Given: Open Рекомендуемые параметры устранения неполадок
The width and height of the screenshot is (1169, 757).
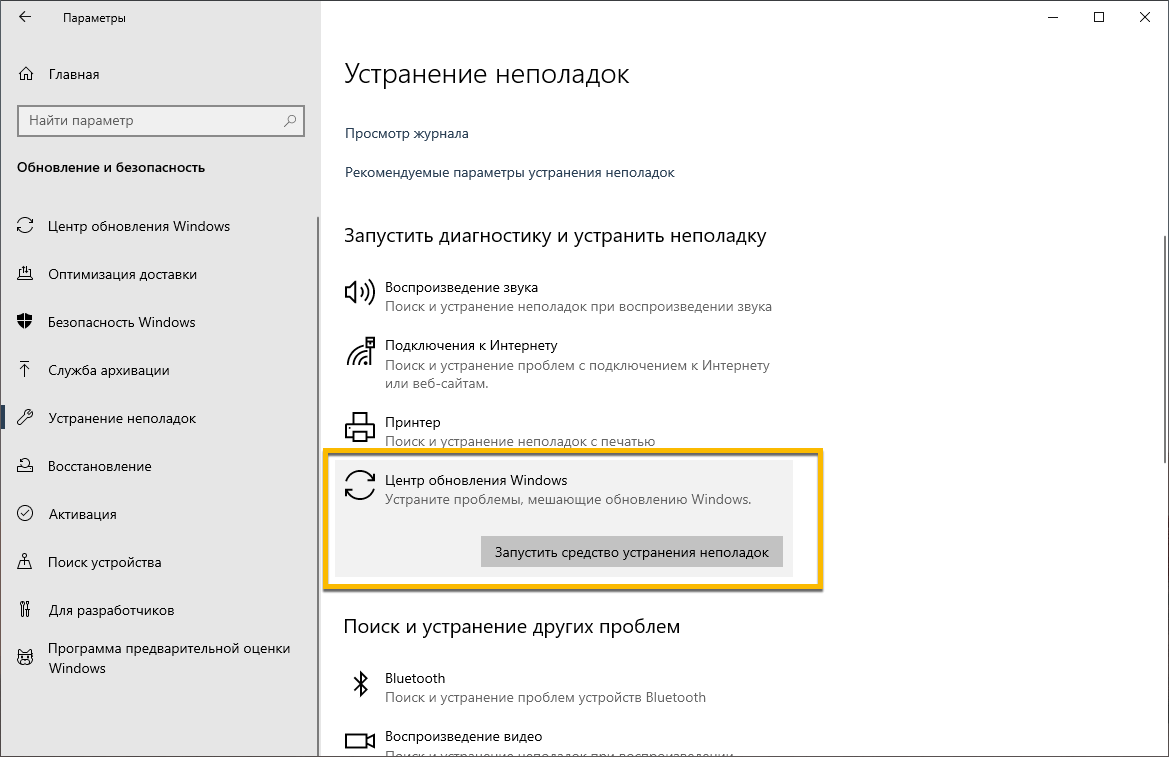Looking at the screenshot, I should point(510,172).
